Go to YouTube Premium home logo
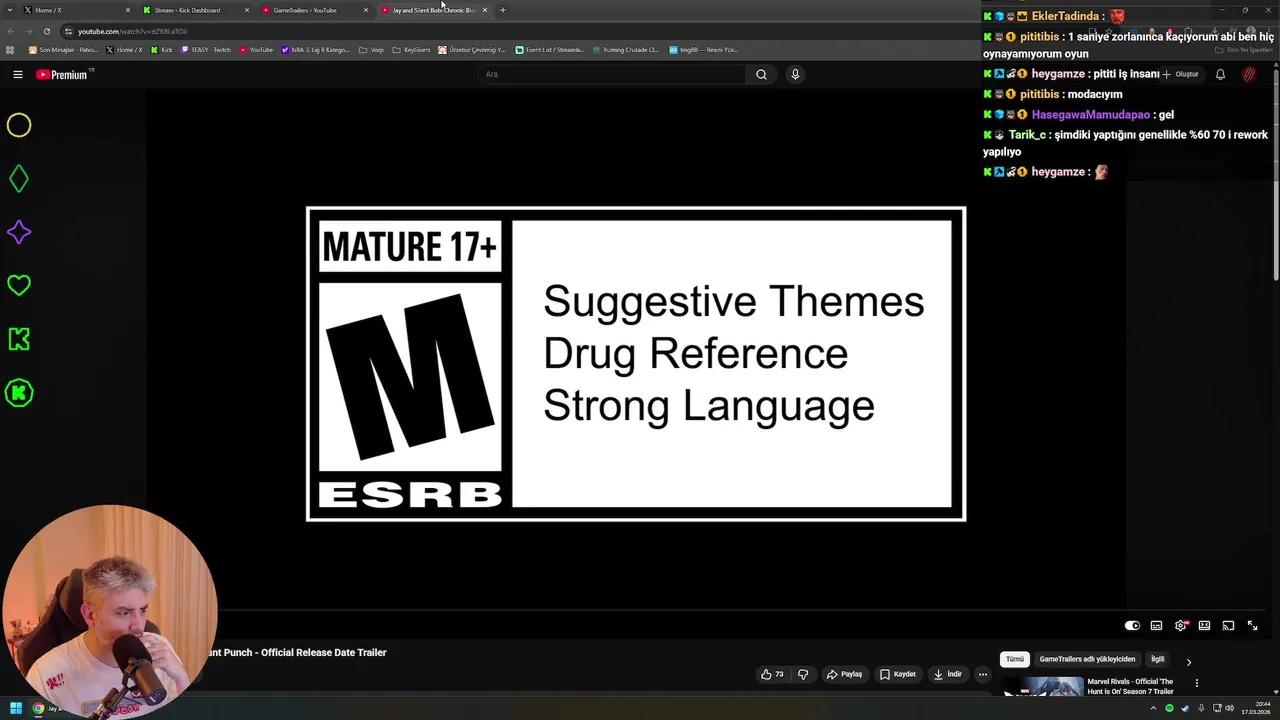The width and height of the screenshot is (1280, 720). (64, 74)
